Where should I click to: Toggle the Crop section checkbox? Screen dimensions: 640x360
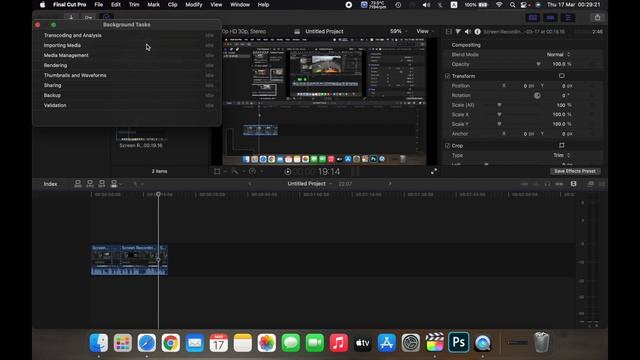(447, 146)
